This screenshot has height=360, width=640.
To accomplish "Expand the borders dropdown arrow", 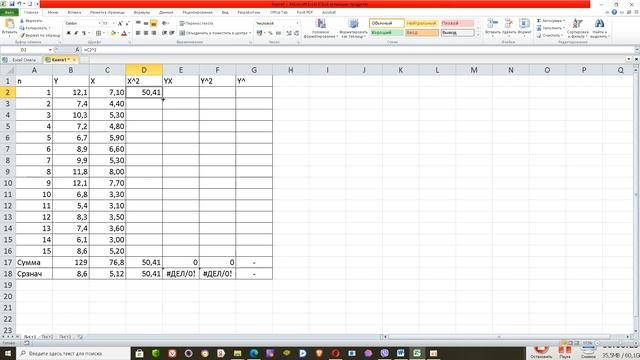I will click(104, 33).
